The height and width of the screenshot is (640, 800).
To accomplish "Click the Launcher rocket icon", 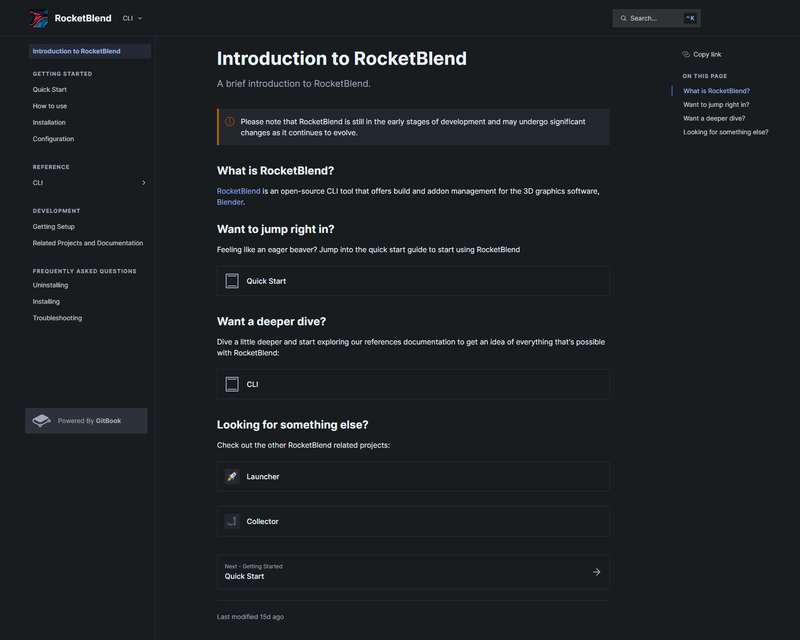I will [x=232, y=476].
